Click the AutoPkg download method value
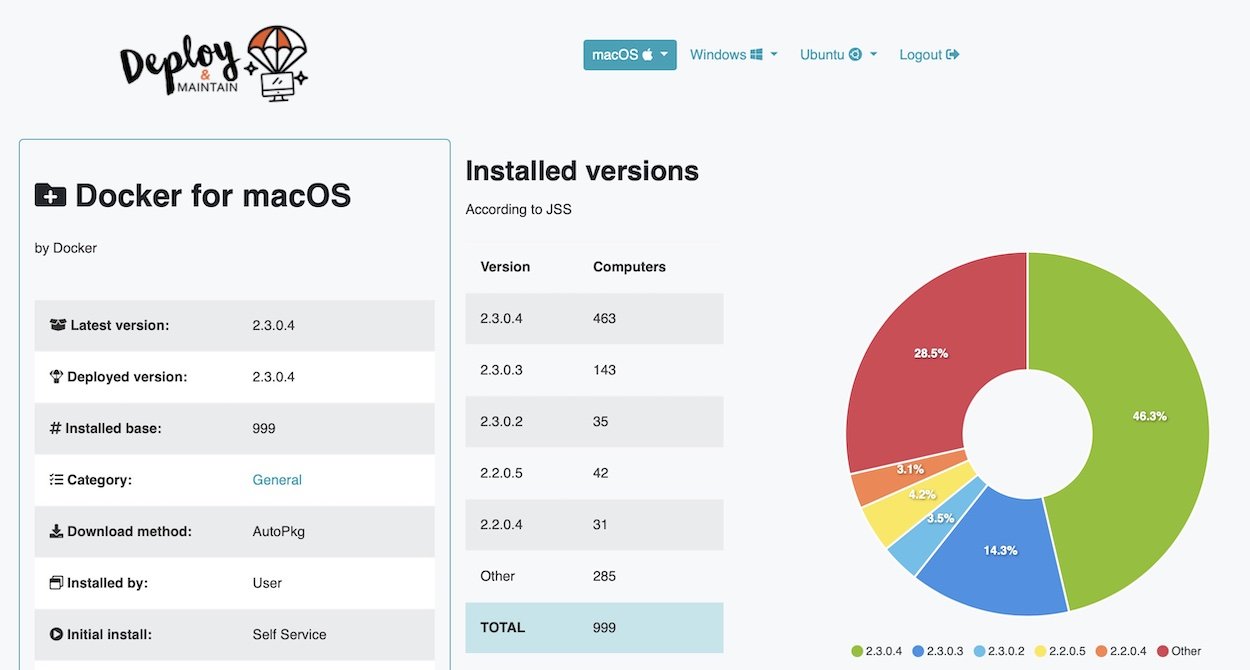This screenshot has height=670, width=1250. [x=279, y=531]
